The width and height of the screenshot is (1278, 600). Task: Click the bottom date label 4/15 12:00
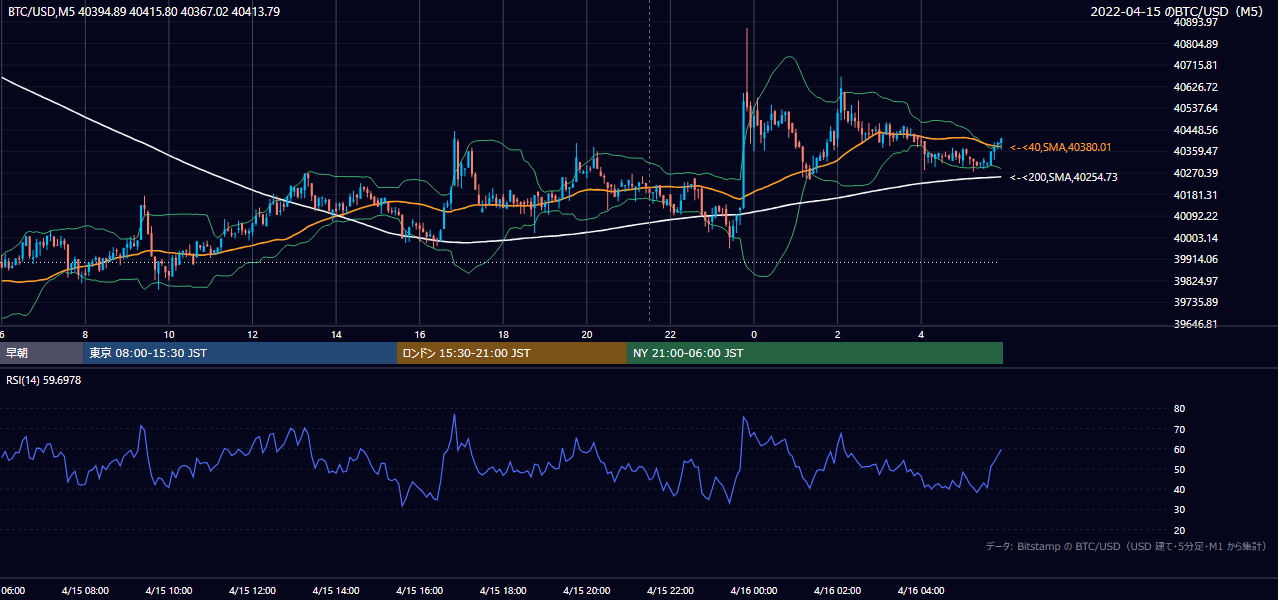252,591
